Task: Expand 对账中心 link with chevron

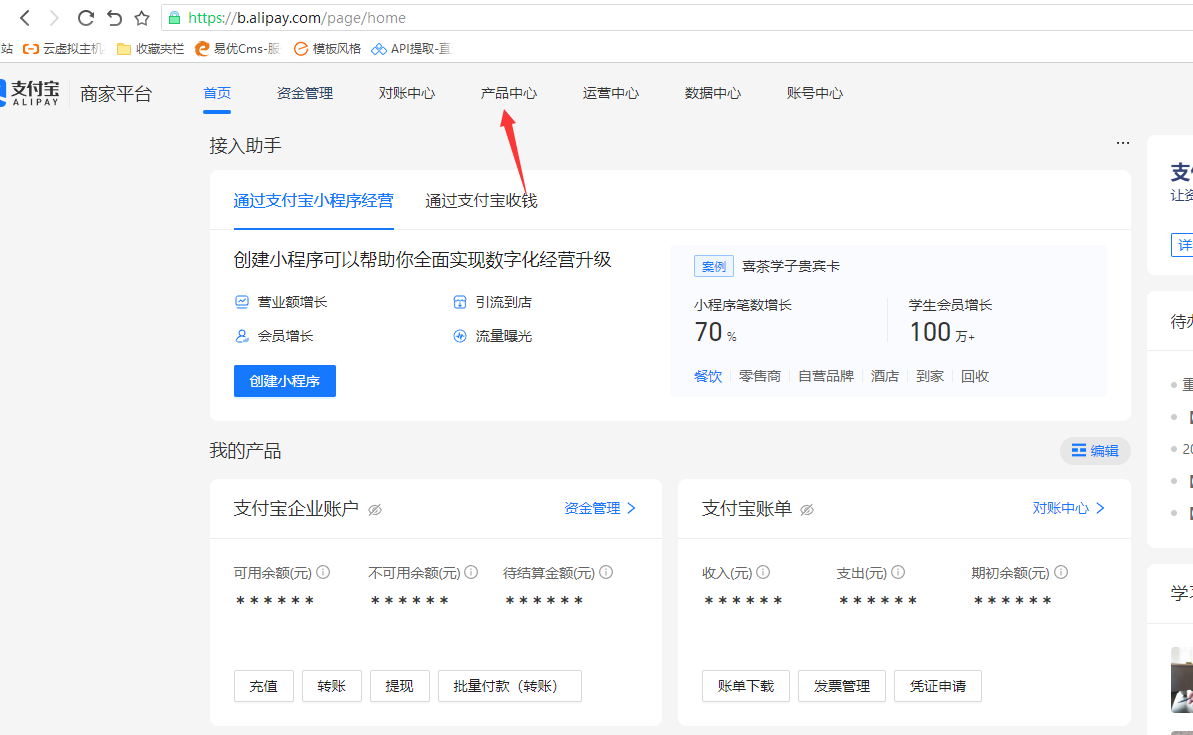Action: click(1069, 508)
